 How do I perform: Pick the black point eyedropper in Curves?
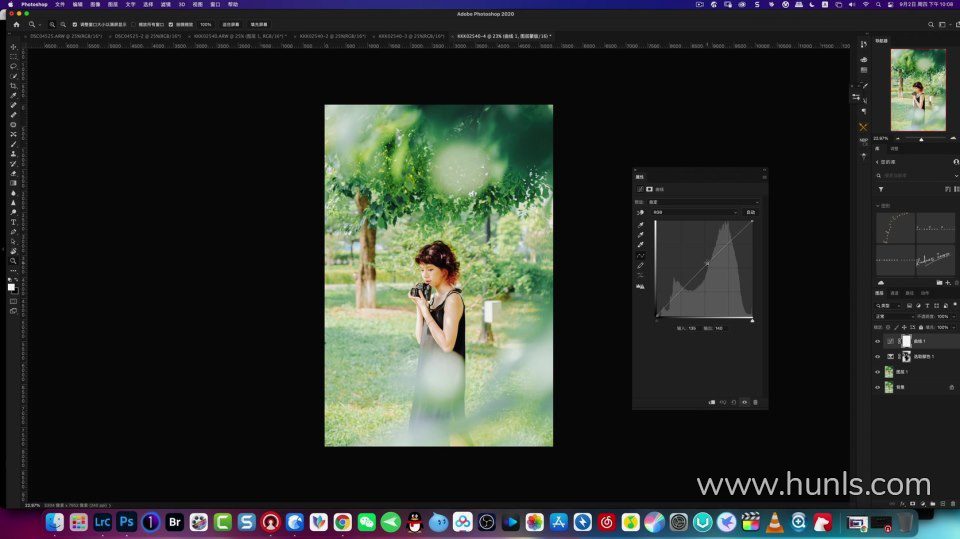(641, 225)
